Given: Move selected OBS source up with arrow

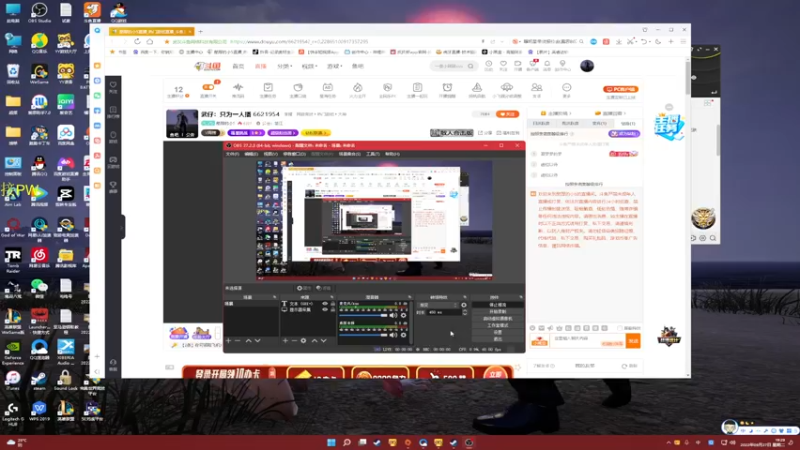Looking at the screenshot, I should point(314,340).
